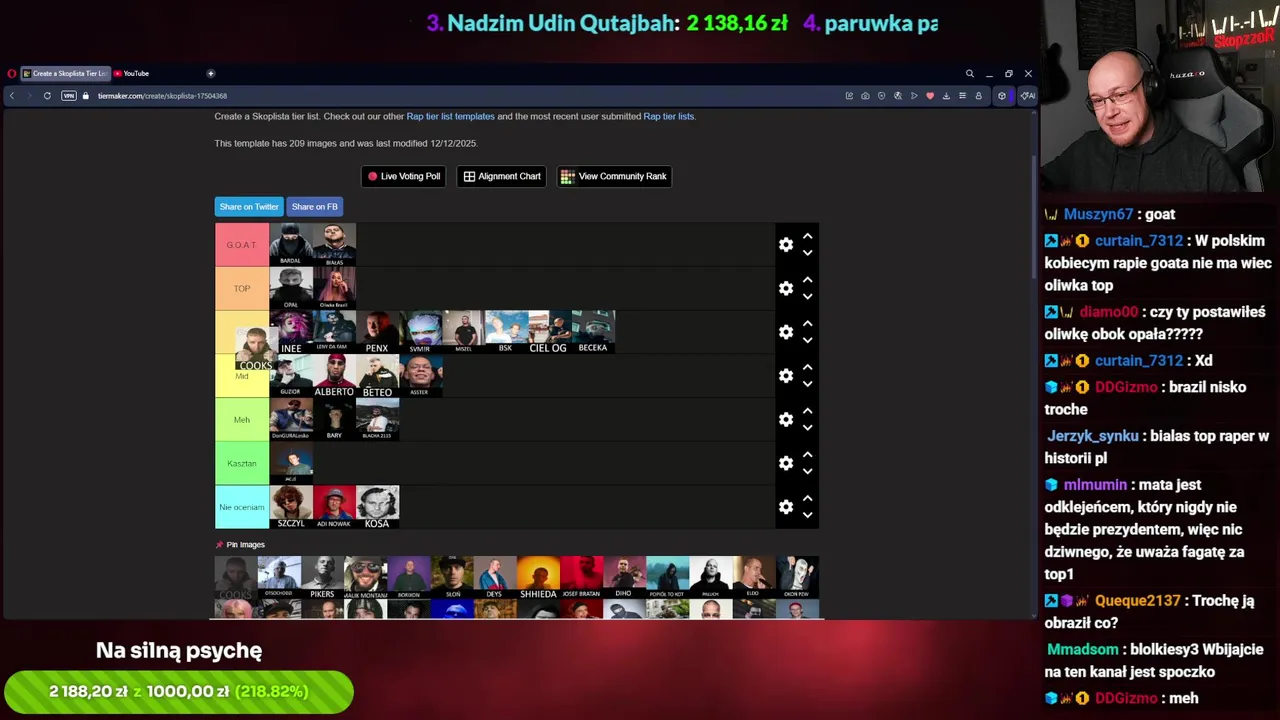Move the INEE row up
Image resolution: width=1280 pixels, height=720 pixels.
click(x=807, y=323)
